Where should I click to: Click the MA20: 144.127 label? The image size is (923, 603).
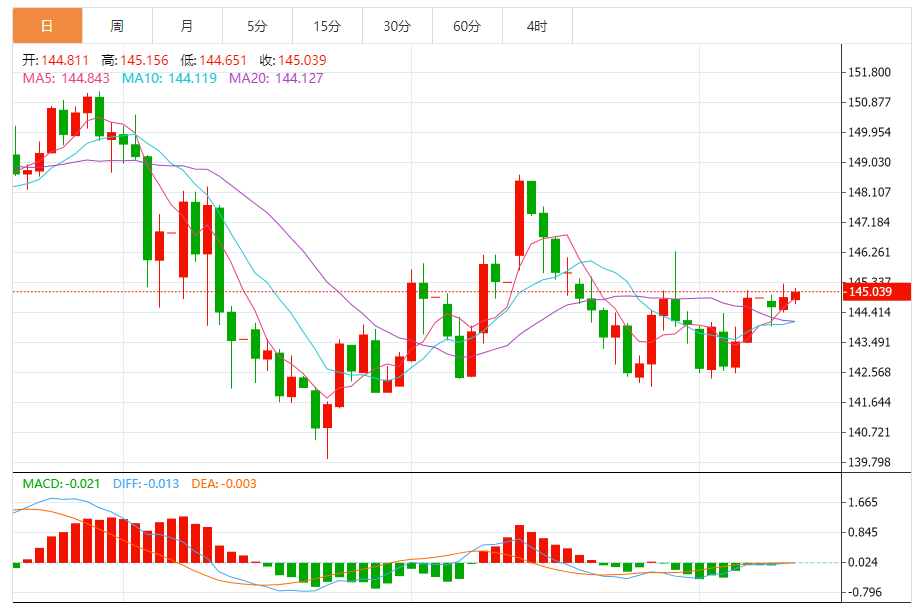click(x=276, y=78)
